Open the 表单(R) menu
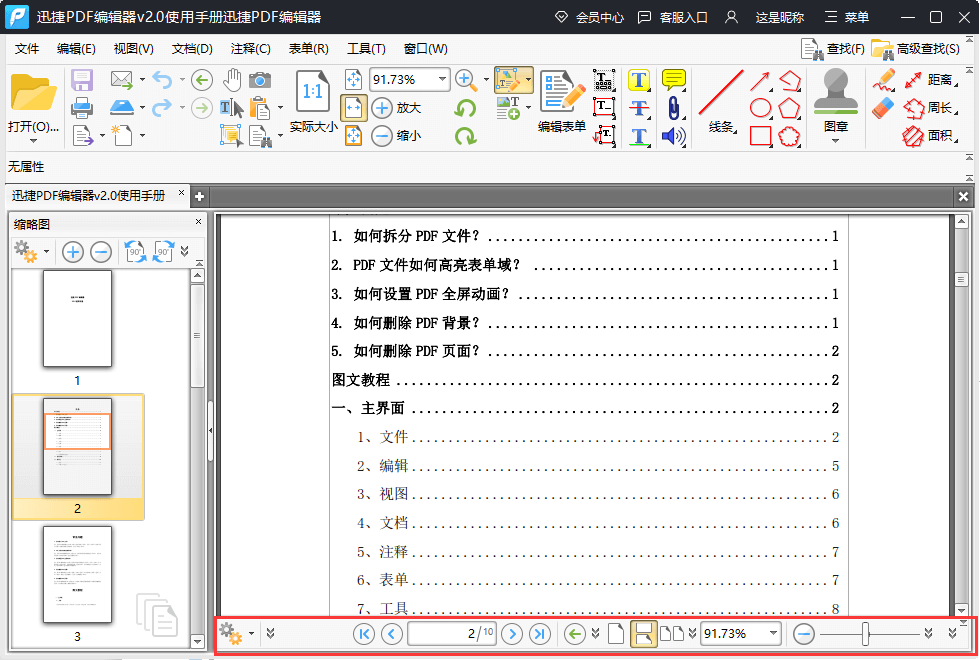 click(309, 49)
